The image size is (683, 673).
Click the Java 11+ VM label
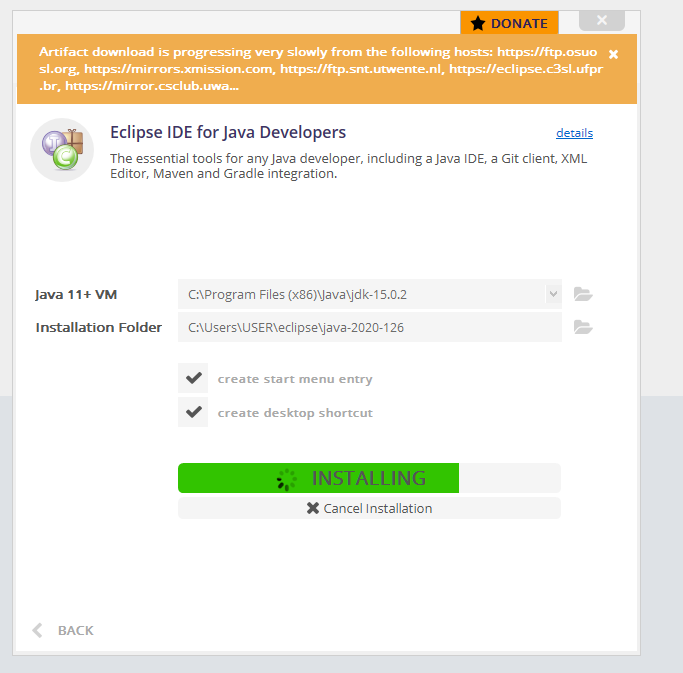click(76, 294)
